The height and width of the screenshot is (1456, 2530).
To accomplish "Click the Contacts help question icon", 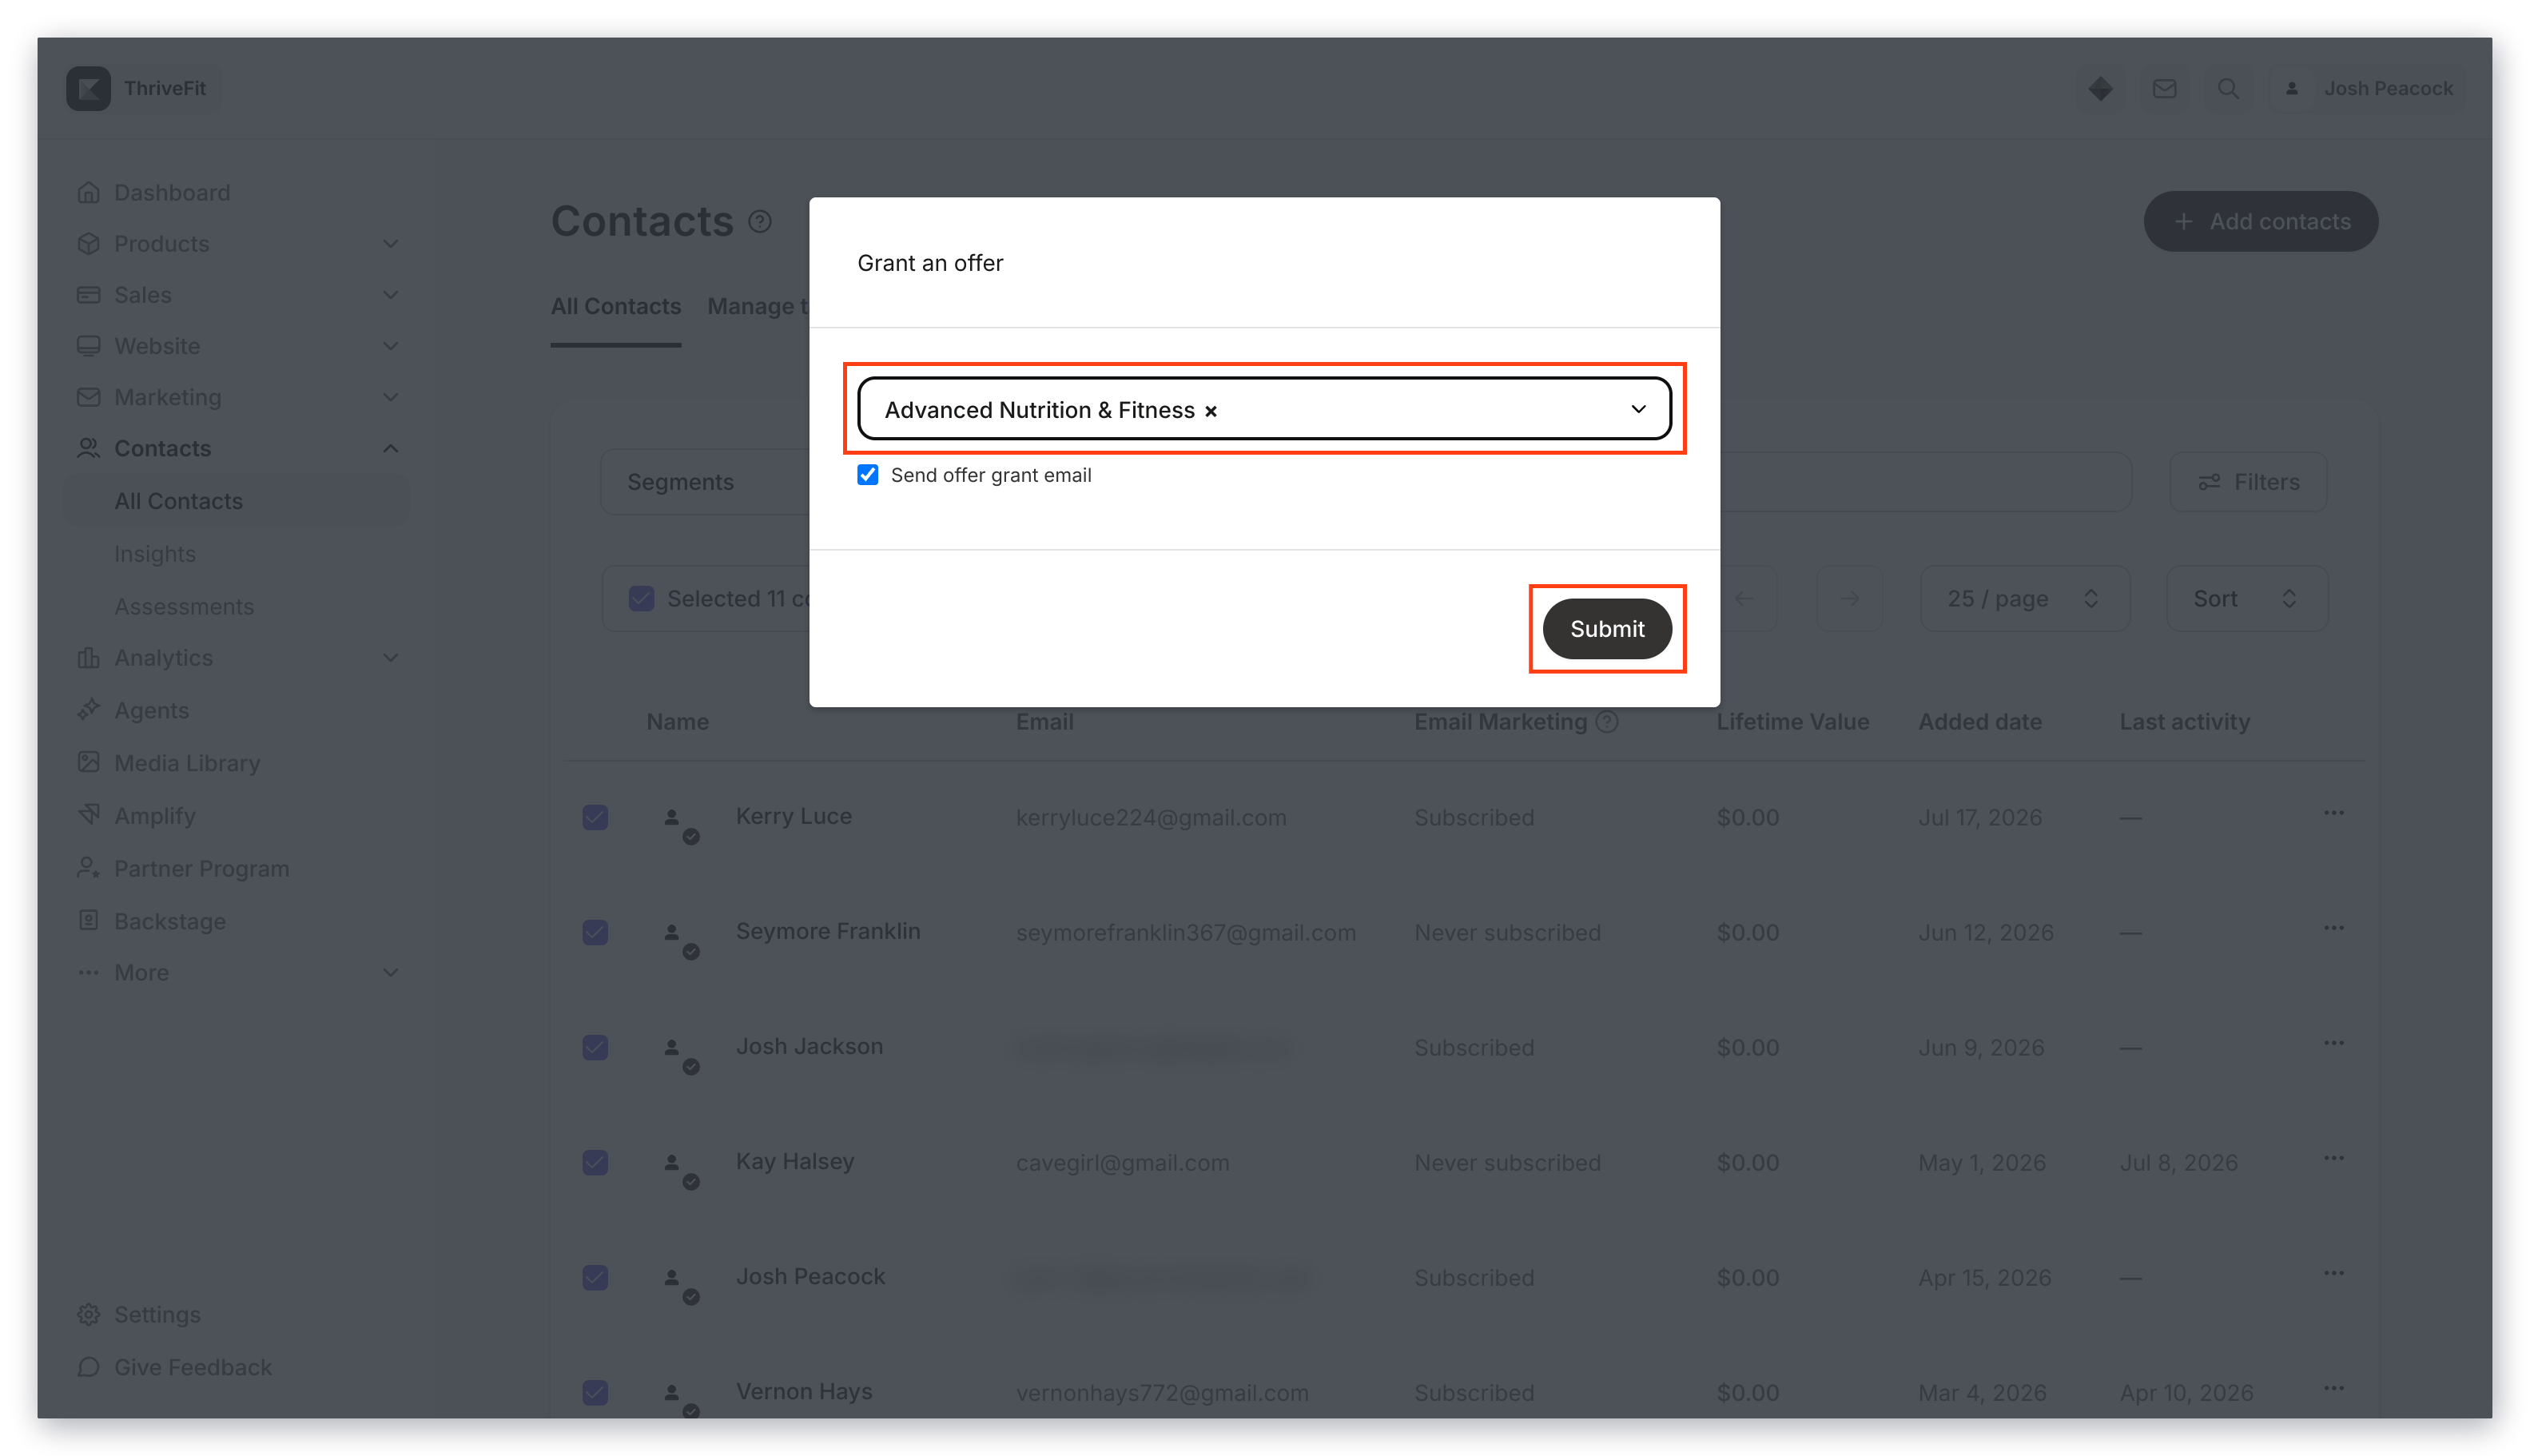I will pos(760,221).
